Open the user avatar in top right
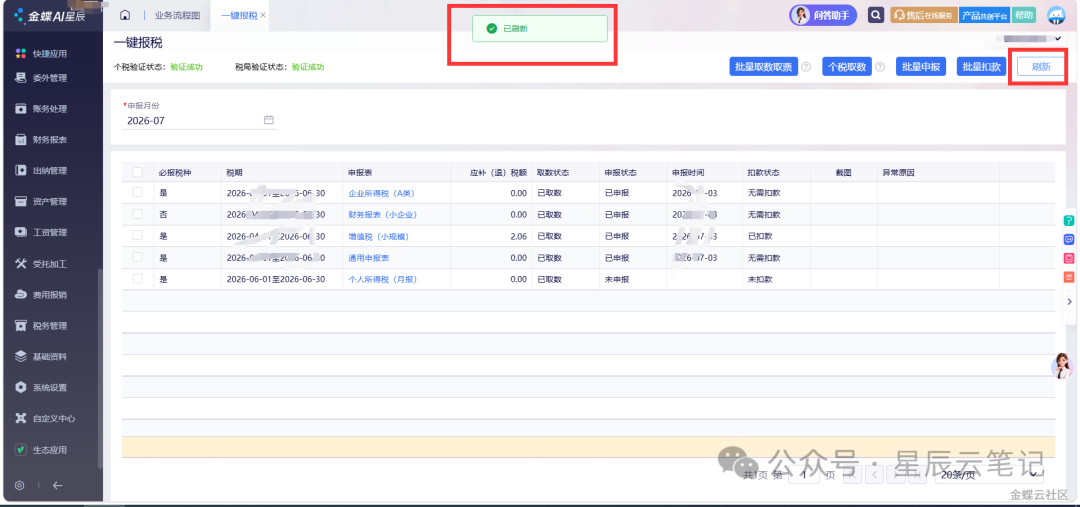 click(x=1056, y=15)
